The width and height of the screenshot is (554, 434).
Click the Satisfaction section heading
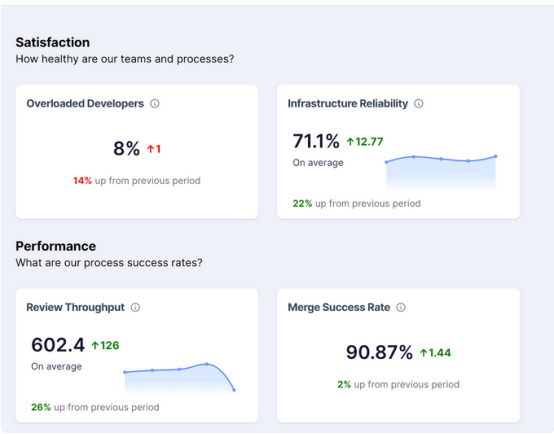pos(53,42)
